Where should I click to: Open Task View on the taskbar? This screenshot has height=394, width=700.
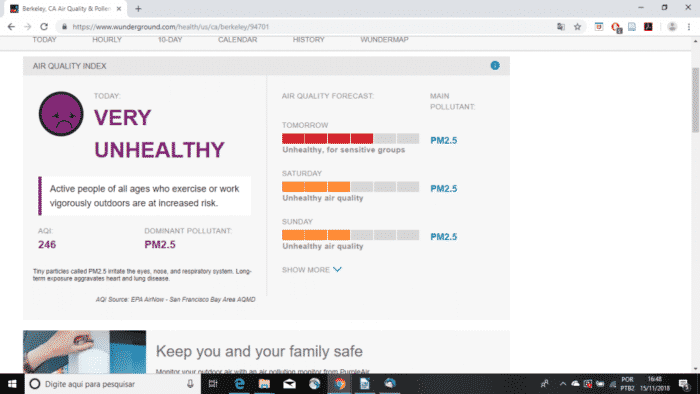(213, 384)
